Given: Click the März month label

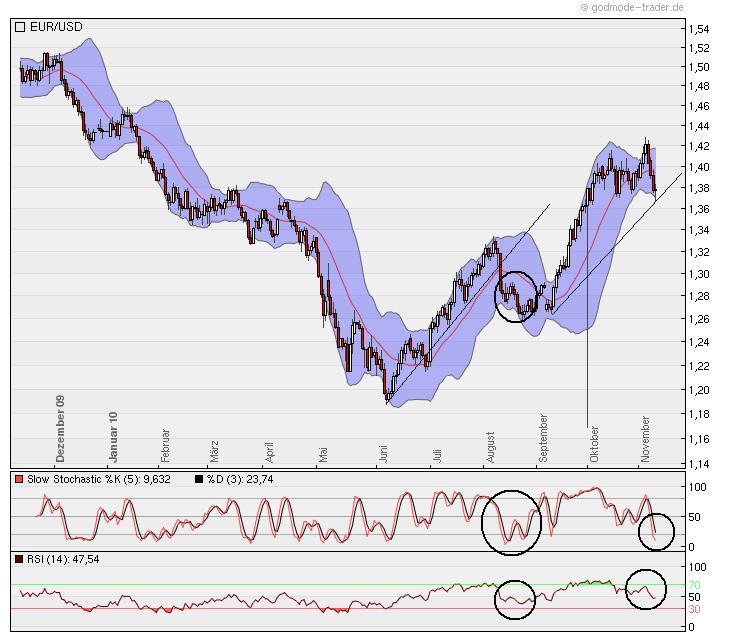Looking at the screenshot, I should [214, 451].
